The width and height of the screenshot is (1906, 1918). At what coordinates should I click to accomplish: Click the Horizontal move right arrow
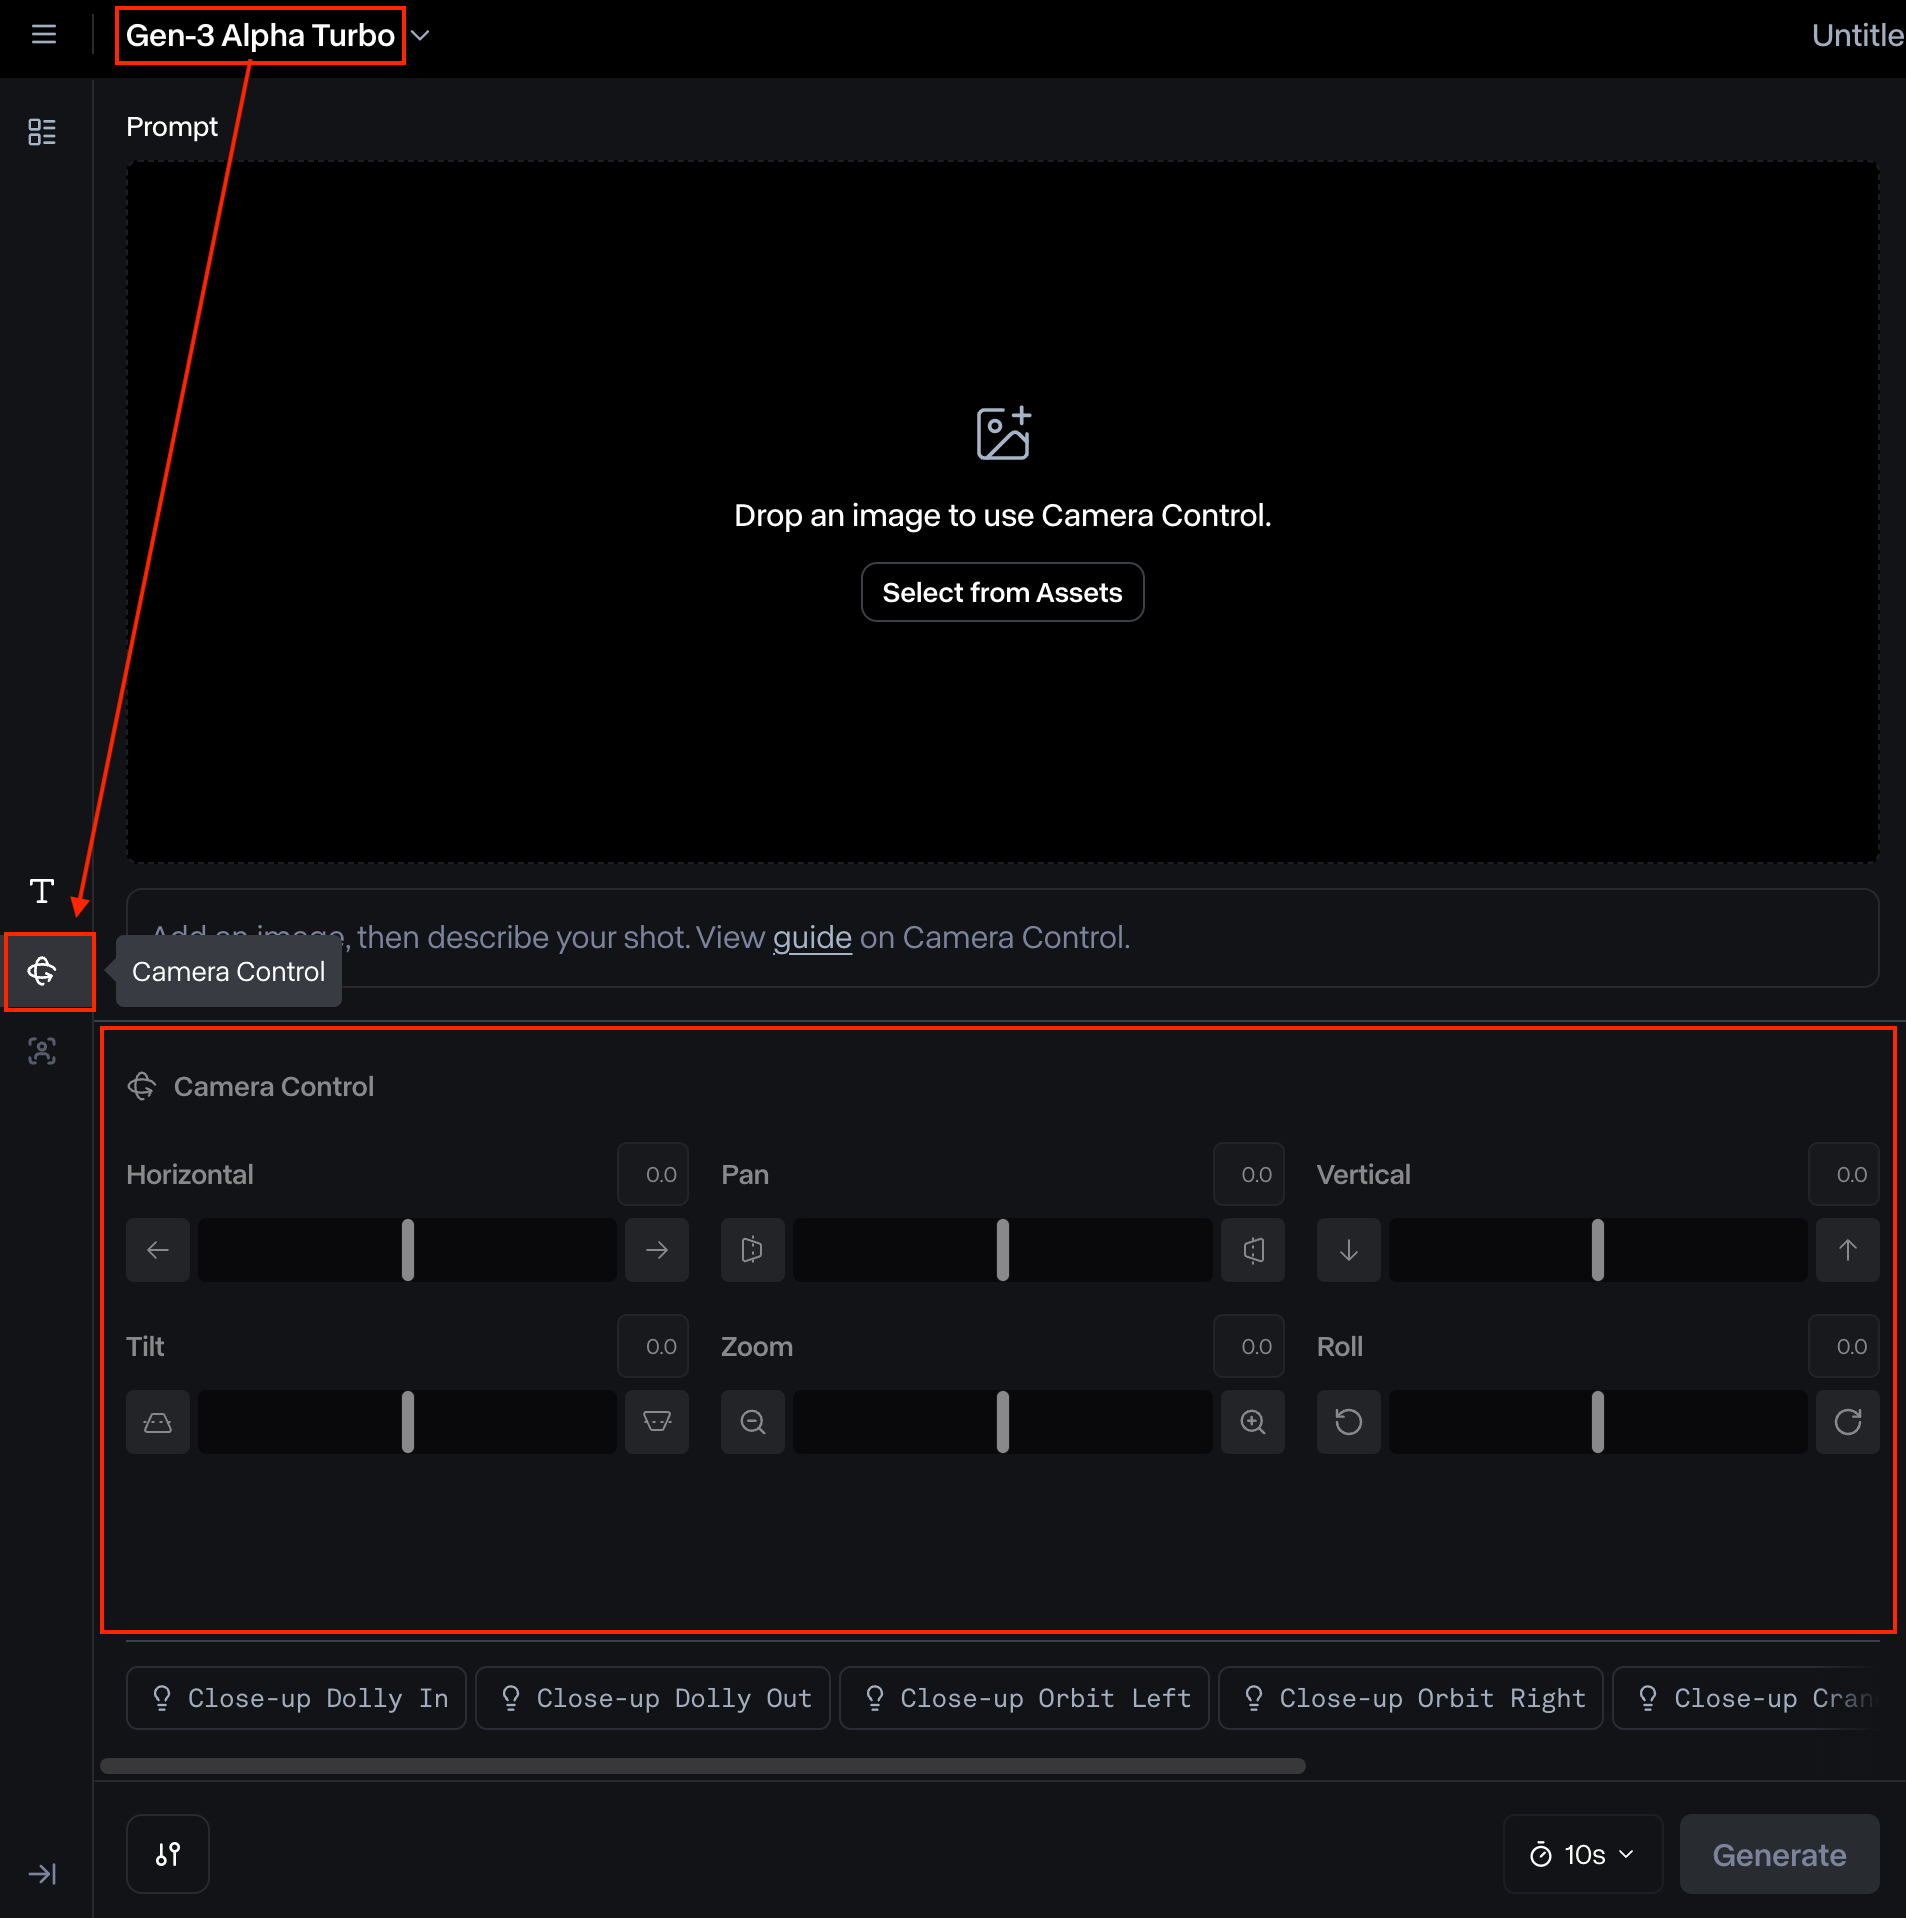click(x=657, y=1250)
